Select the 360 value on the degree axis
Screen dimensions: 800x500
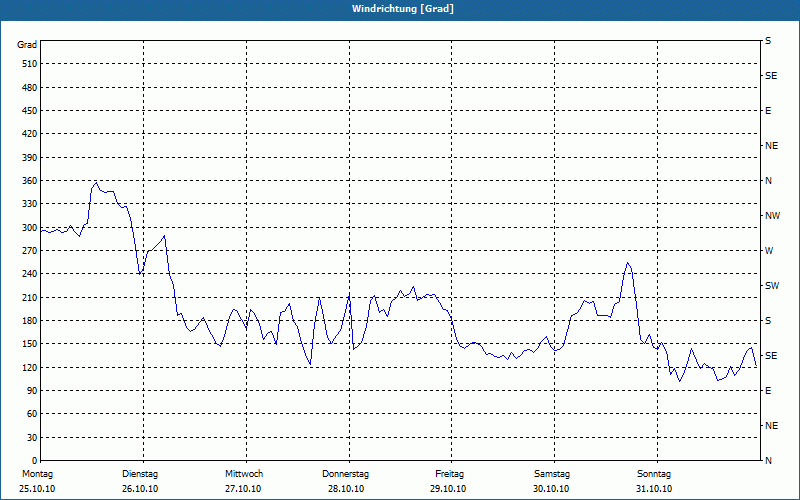[x=30, y=181]
